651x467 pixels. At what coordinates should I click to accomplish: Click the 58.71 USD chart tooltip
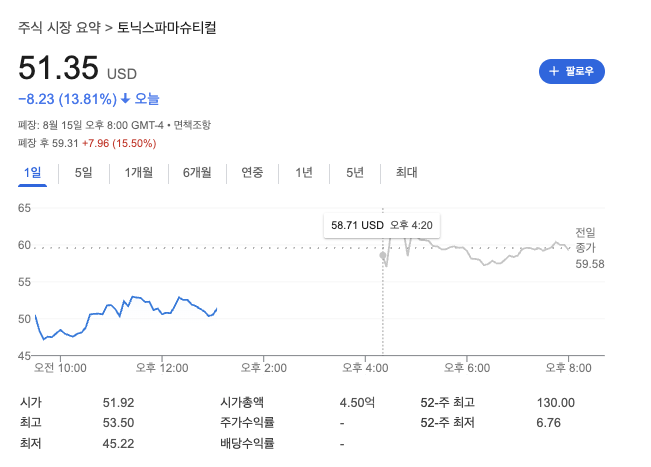pos(382,226)
